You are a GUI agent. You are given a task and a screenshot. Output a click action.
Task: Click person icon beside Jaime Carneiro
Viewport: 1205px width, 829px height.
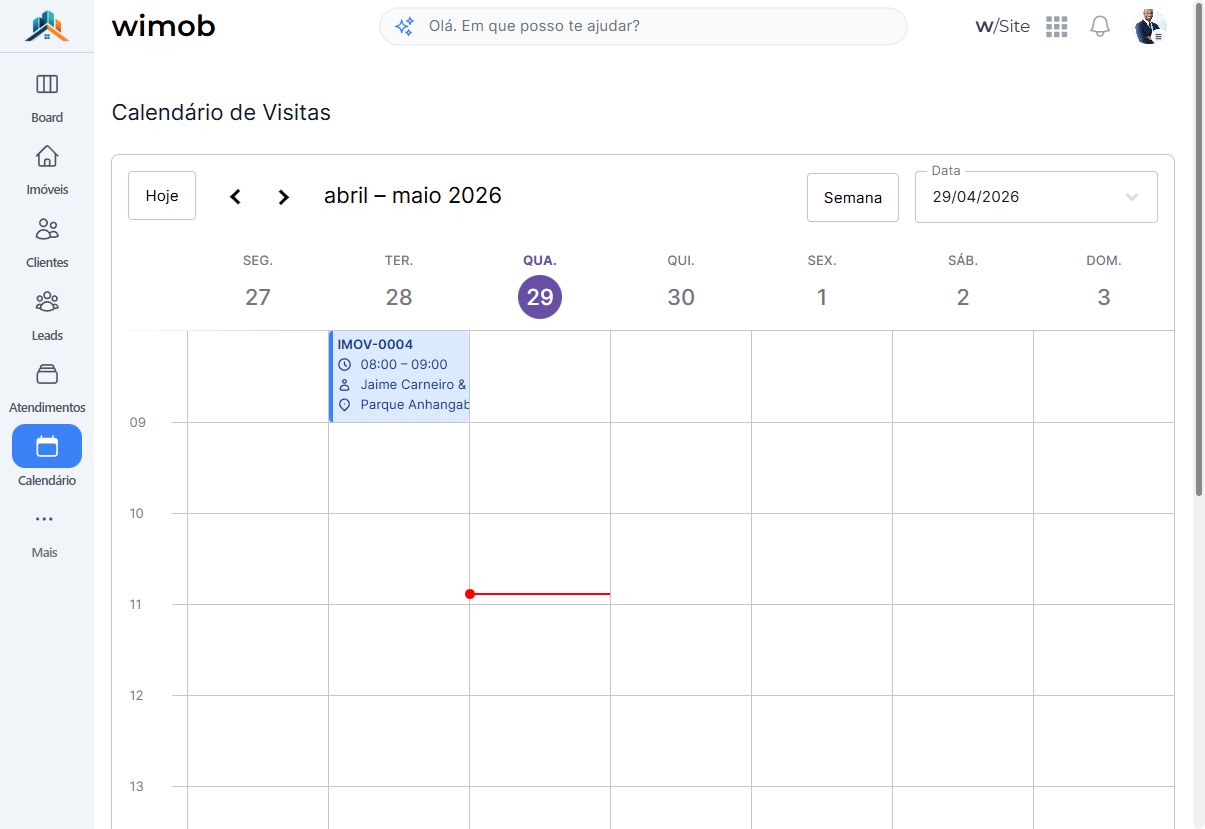click(345, 385)
